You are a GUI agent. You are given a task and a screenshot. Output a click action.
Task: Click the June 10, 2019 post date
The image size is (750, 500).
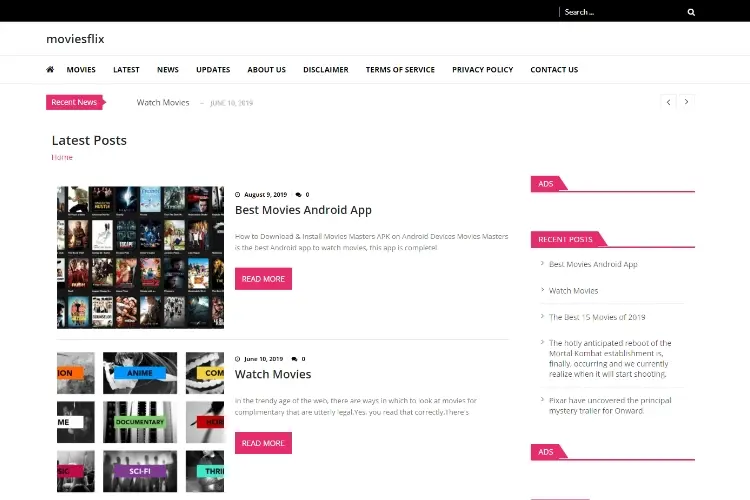click(x=264, y=359)
